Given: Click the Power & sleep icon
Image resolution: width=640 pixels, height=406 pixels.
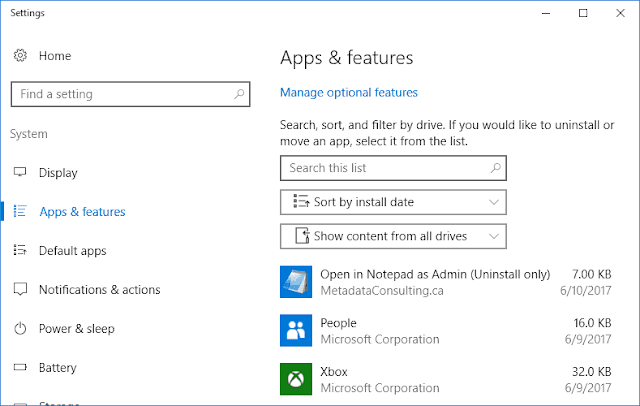Looking at the screenshot, I should (x=20, y=329).
